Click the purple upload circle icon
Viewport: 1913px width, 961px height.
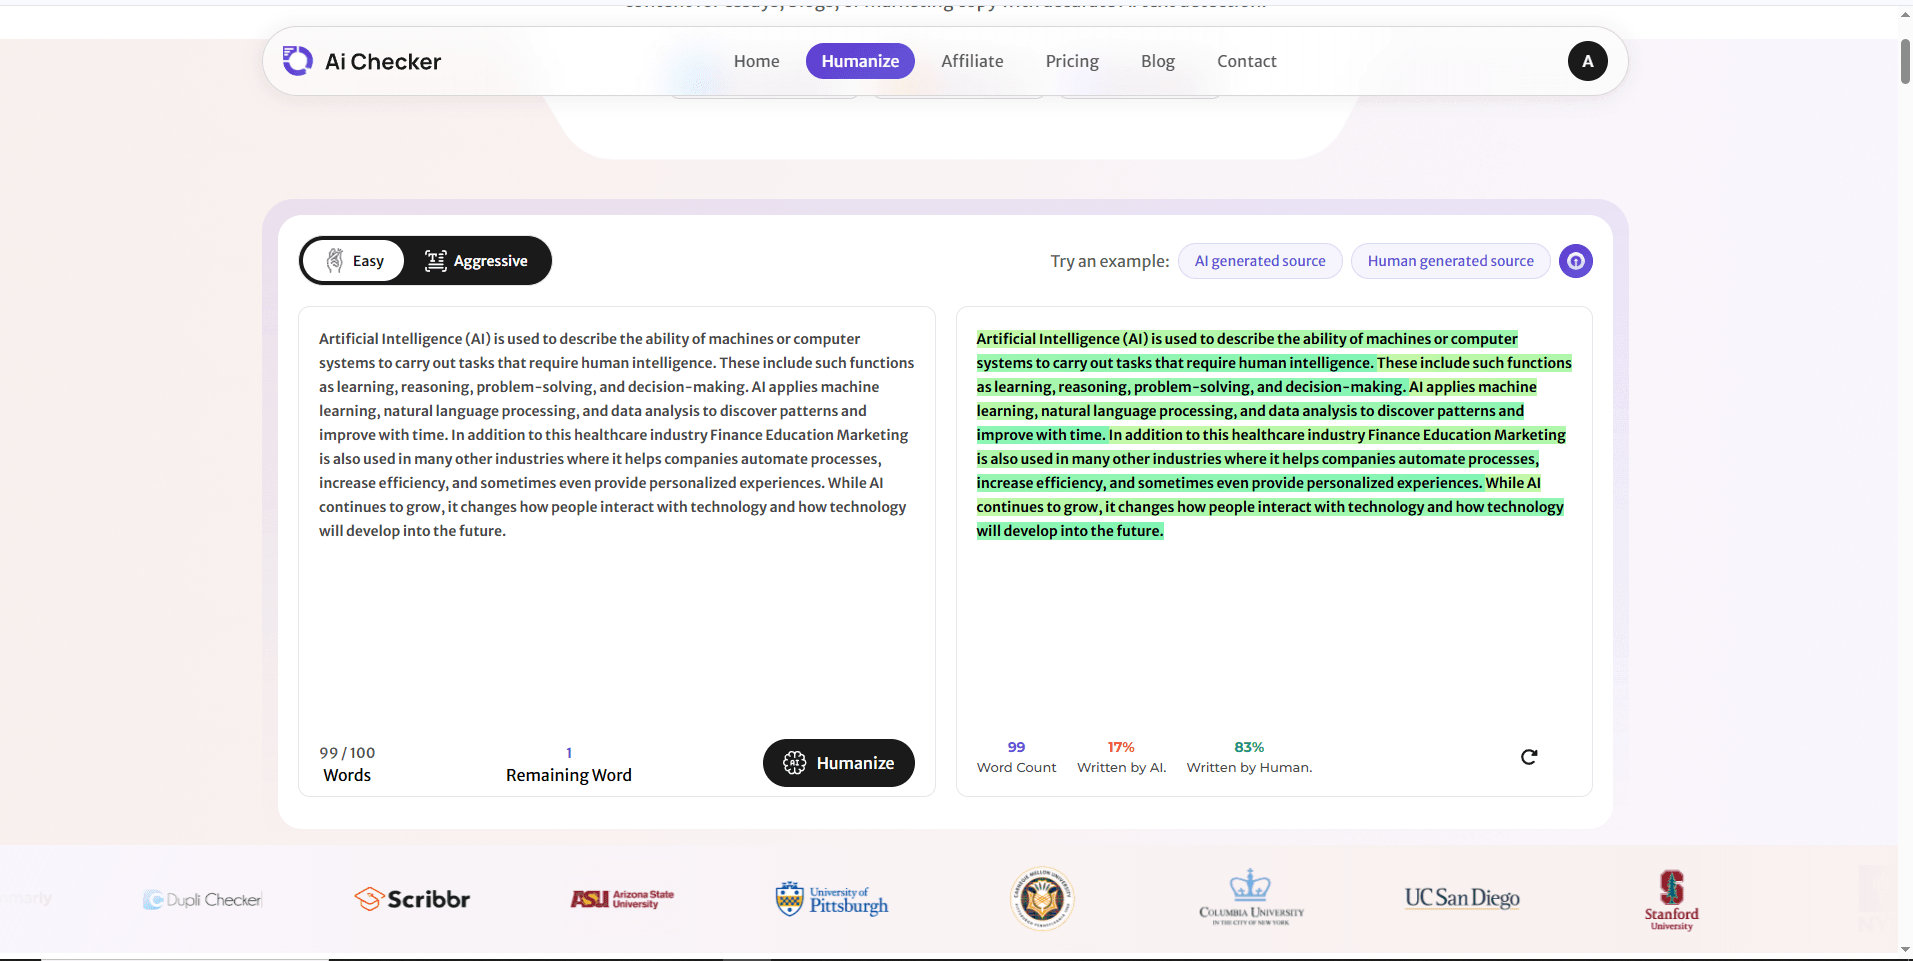[x=1575, y=260]
